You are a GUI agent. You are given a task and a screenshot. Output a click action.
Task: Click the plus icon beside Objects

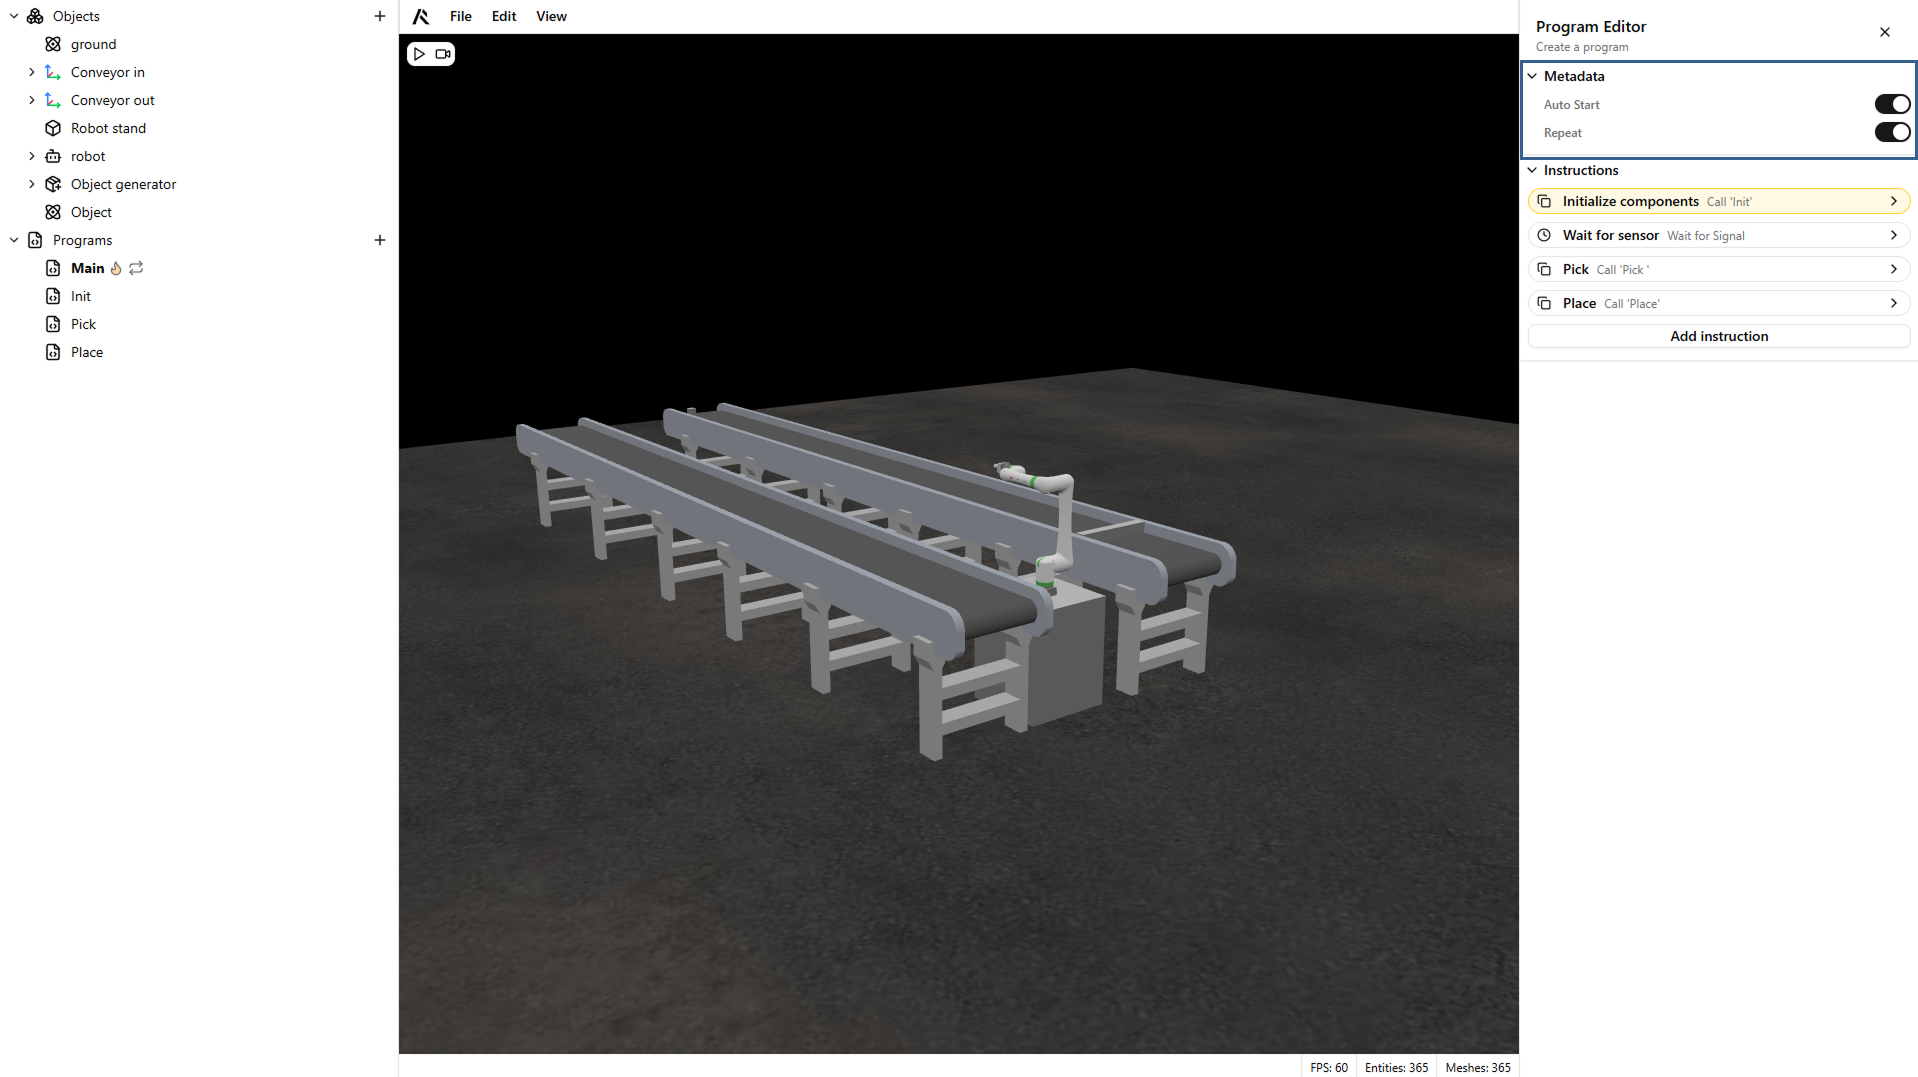[x=380, y=16]
